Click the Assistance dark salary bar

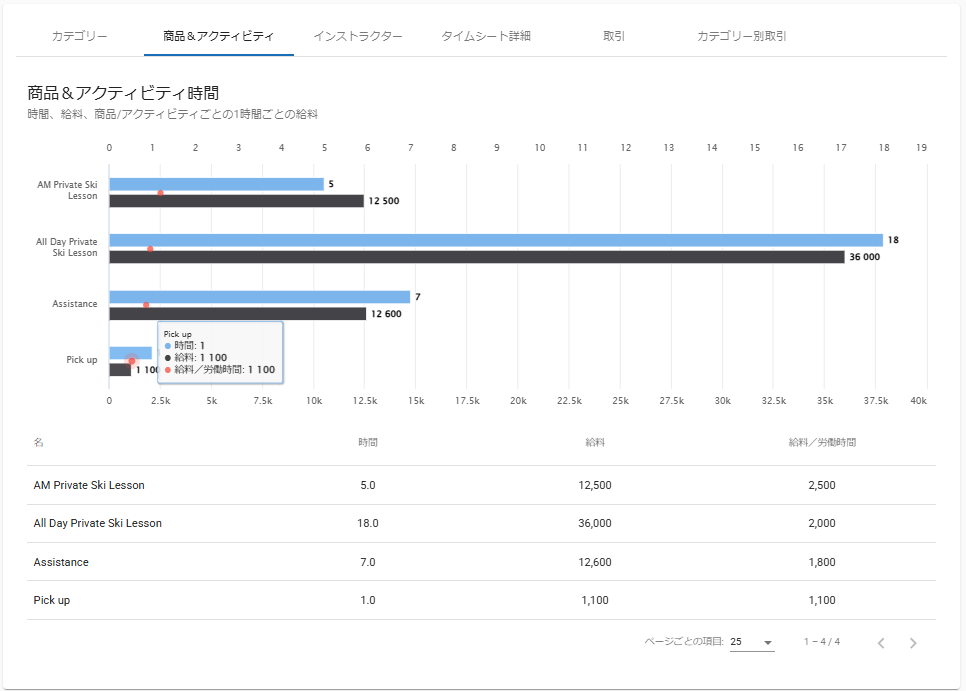(x=238, y=314)
